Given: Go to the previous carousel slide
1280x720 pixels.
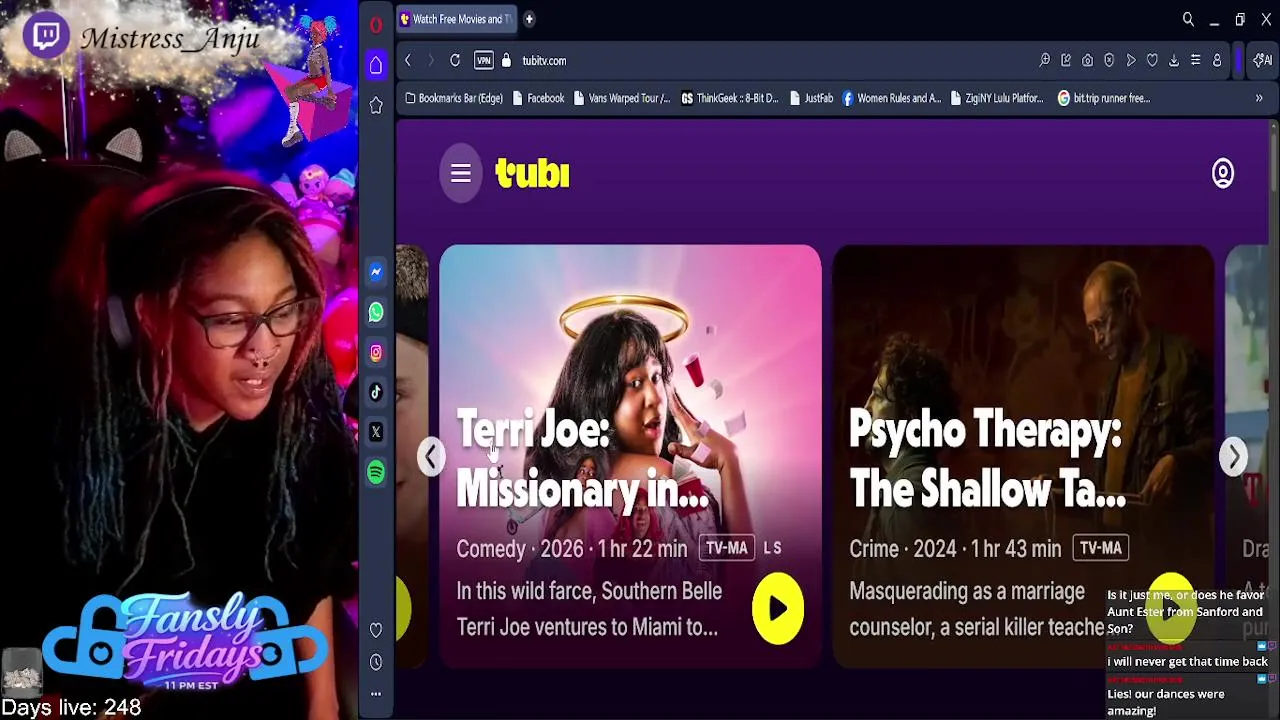Looking at the screenshot, I should [x=431, y=456].
